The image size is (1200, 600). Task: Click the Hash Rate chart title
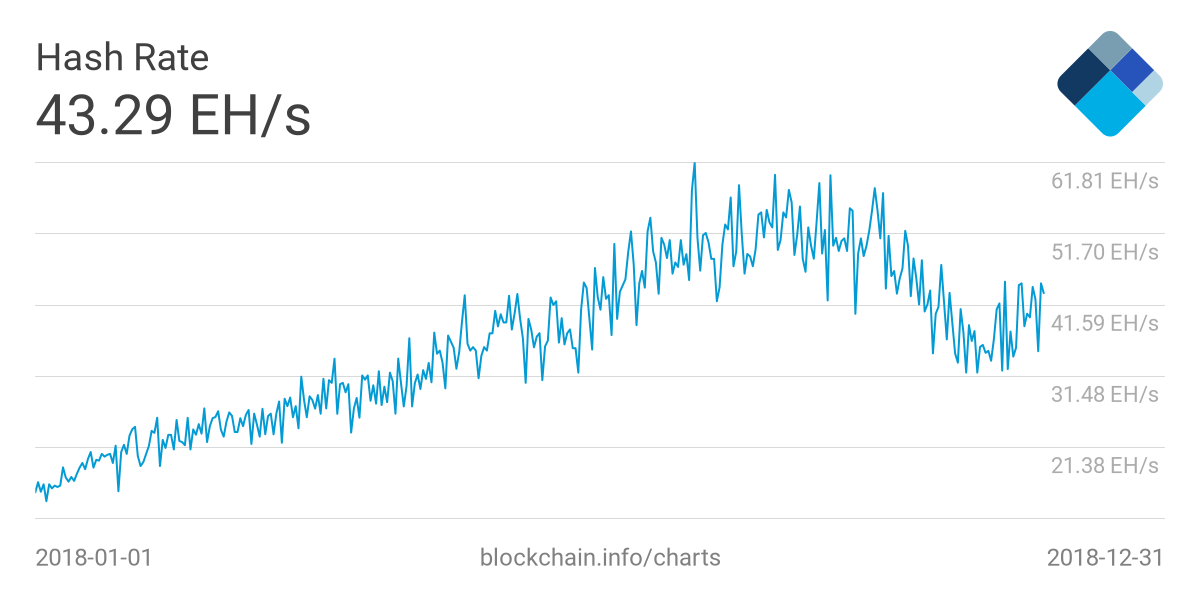(122, 58)
